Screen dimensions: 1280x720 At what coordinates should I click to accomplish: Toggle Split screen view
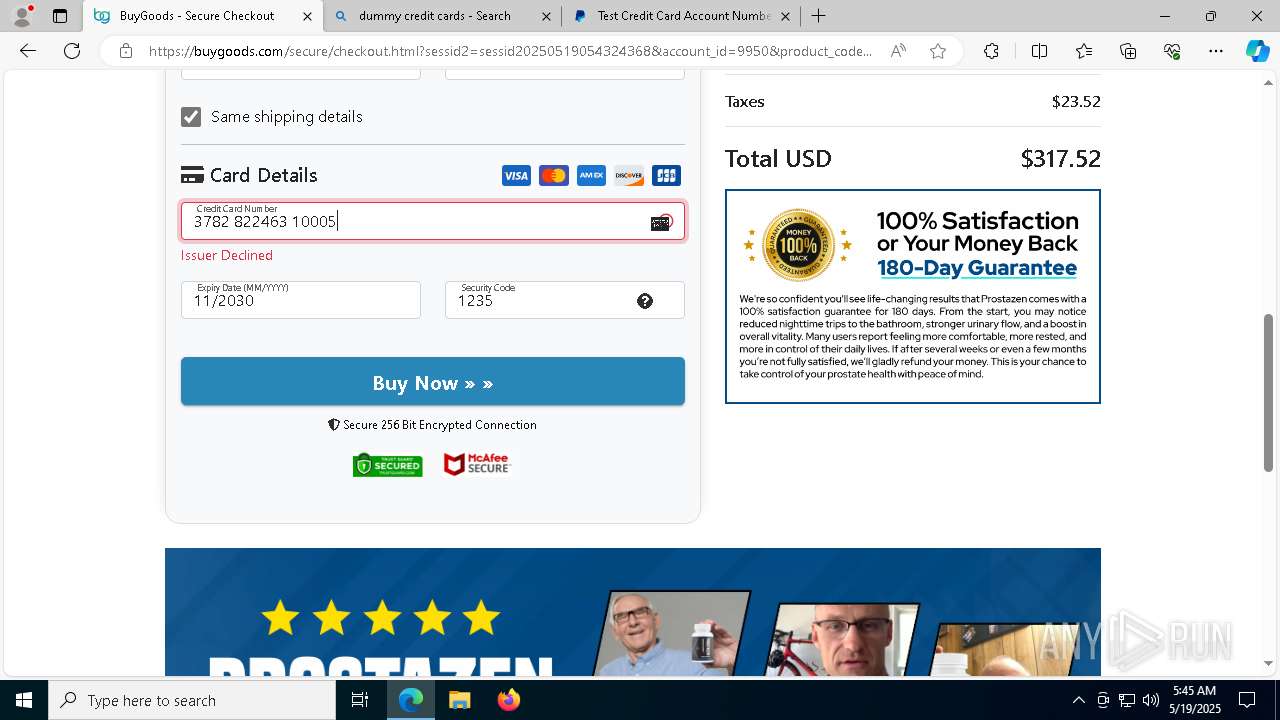coord(1039,51)
